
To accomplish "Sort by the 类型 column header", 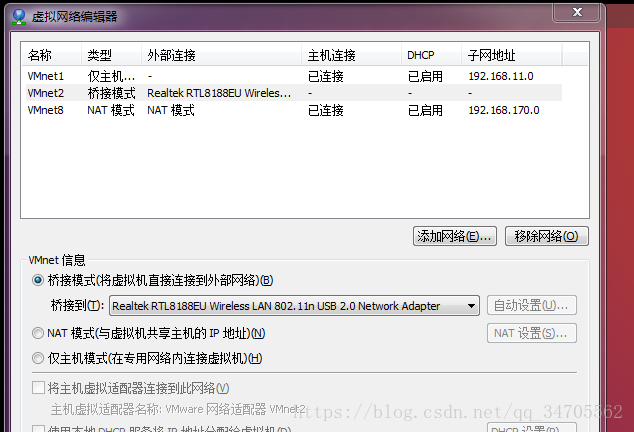I will point(111,55).
